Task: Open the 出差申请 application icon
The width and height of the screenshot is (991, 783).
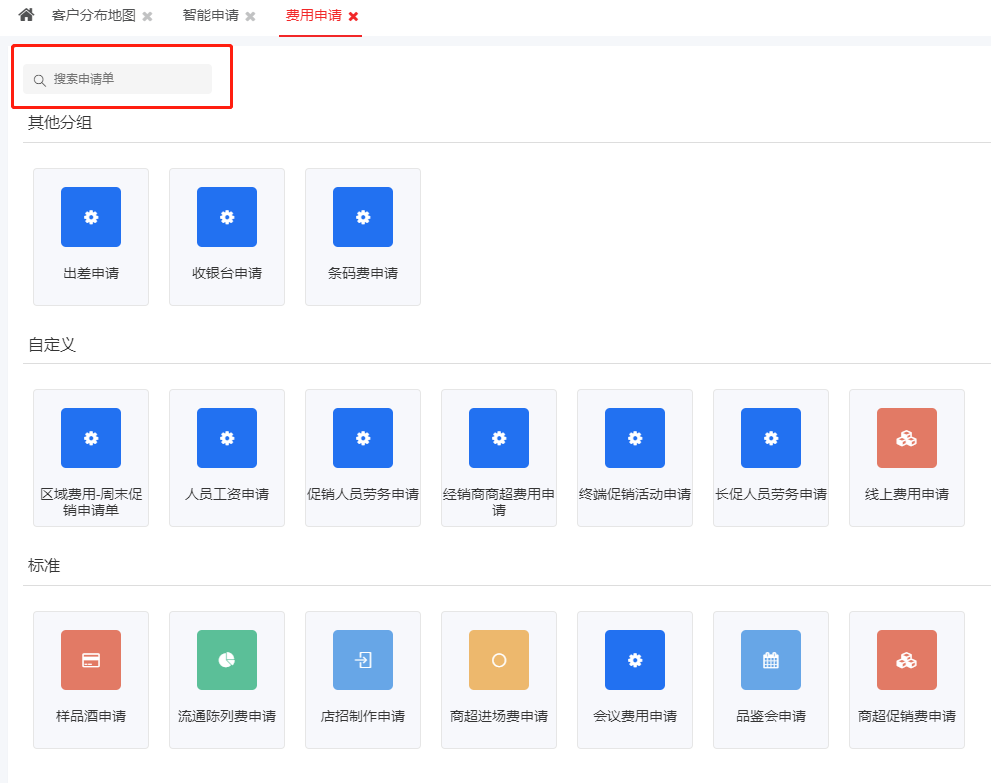Action: (91, 217)
